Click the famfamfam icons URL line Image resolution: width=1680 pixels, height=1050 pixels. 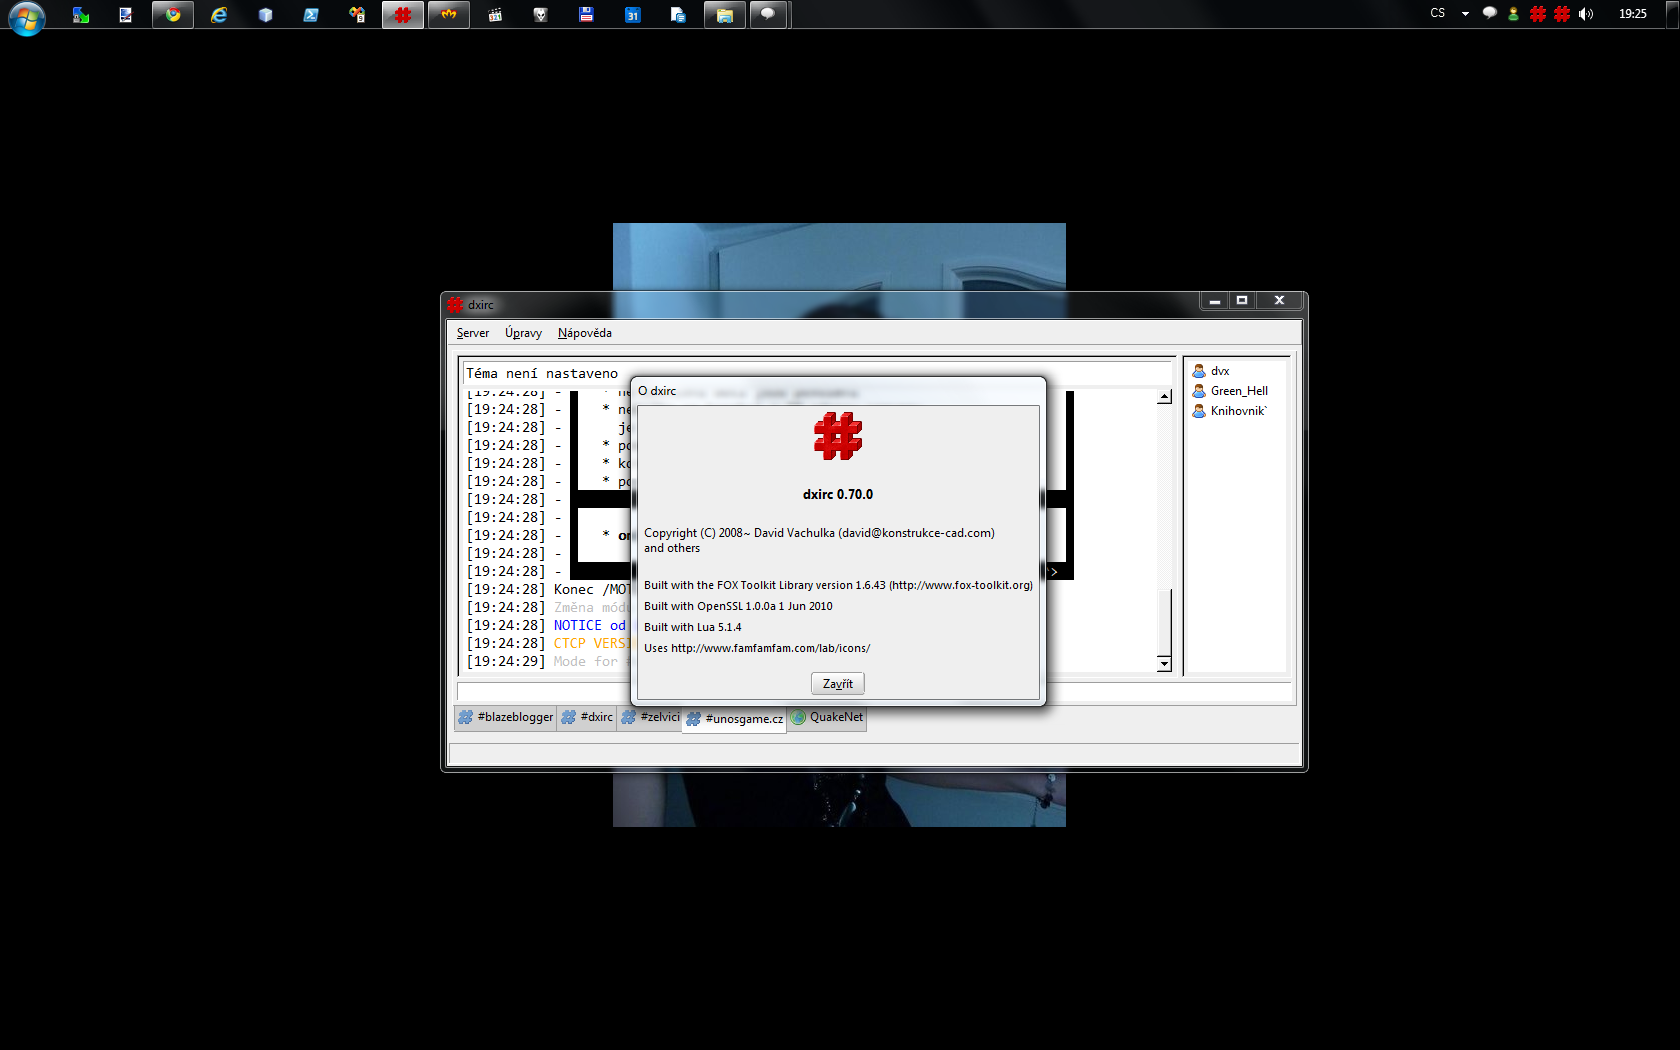tap(757, 648)
